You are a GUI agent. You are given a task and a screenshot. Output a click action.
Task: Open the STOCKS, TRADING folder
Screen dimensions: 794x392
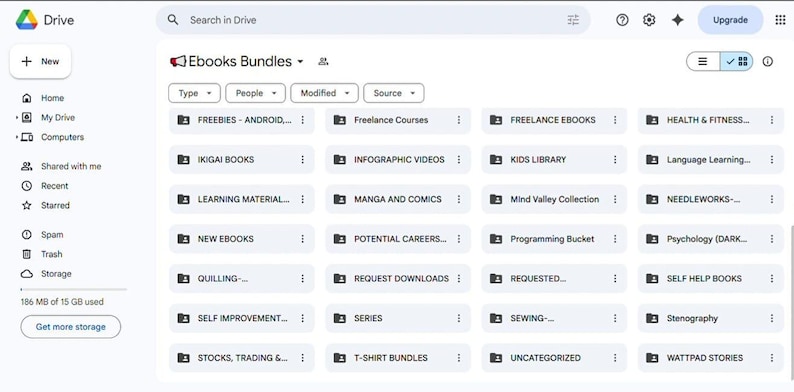[242, 358]
